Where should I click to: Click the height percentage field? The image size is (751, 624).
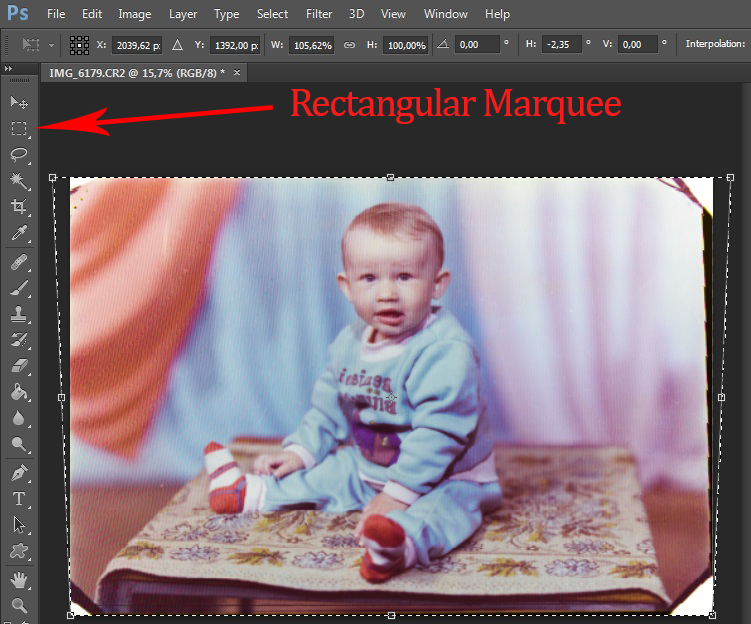pyautogui.click(x=406, y=45)
